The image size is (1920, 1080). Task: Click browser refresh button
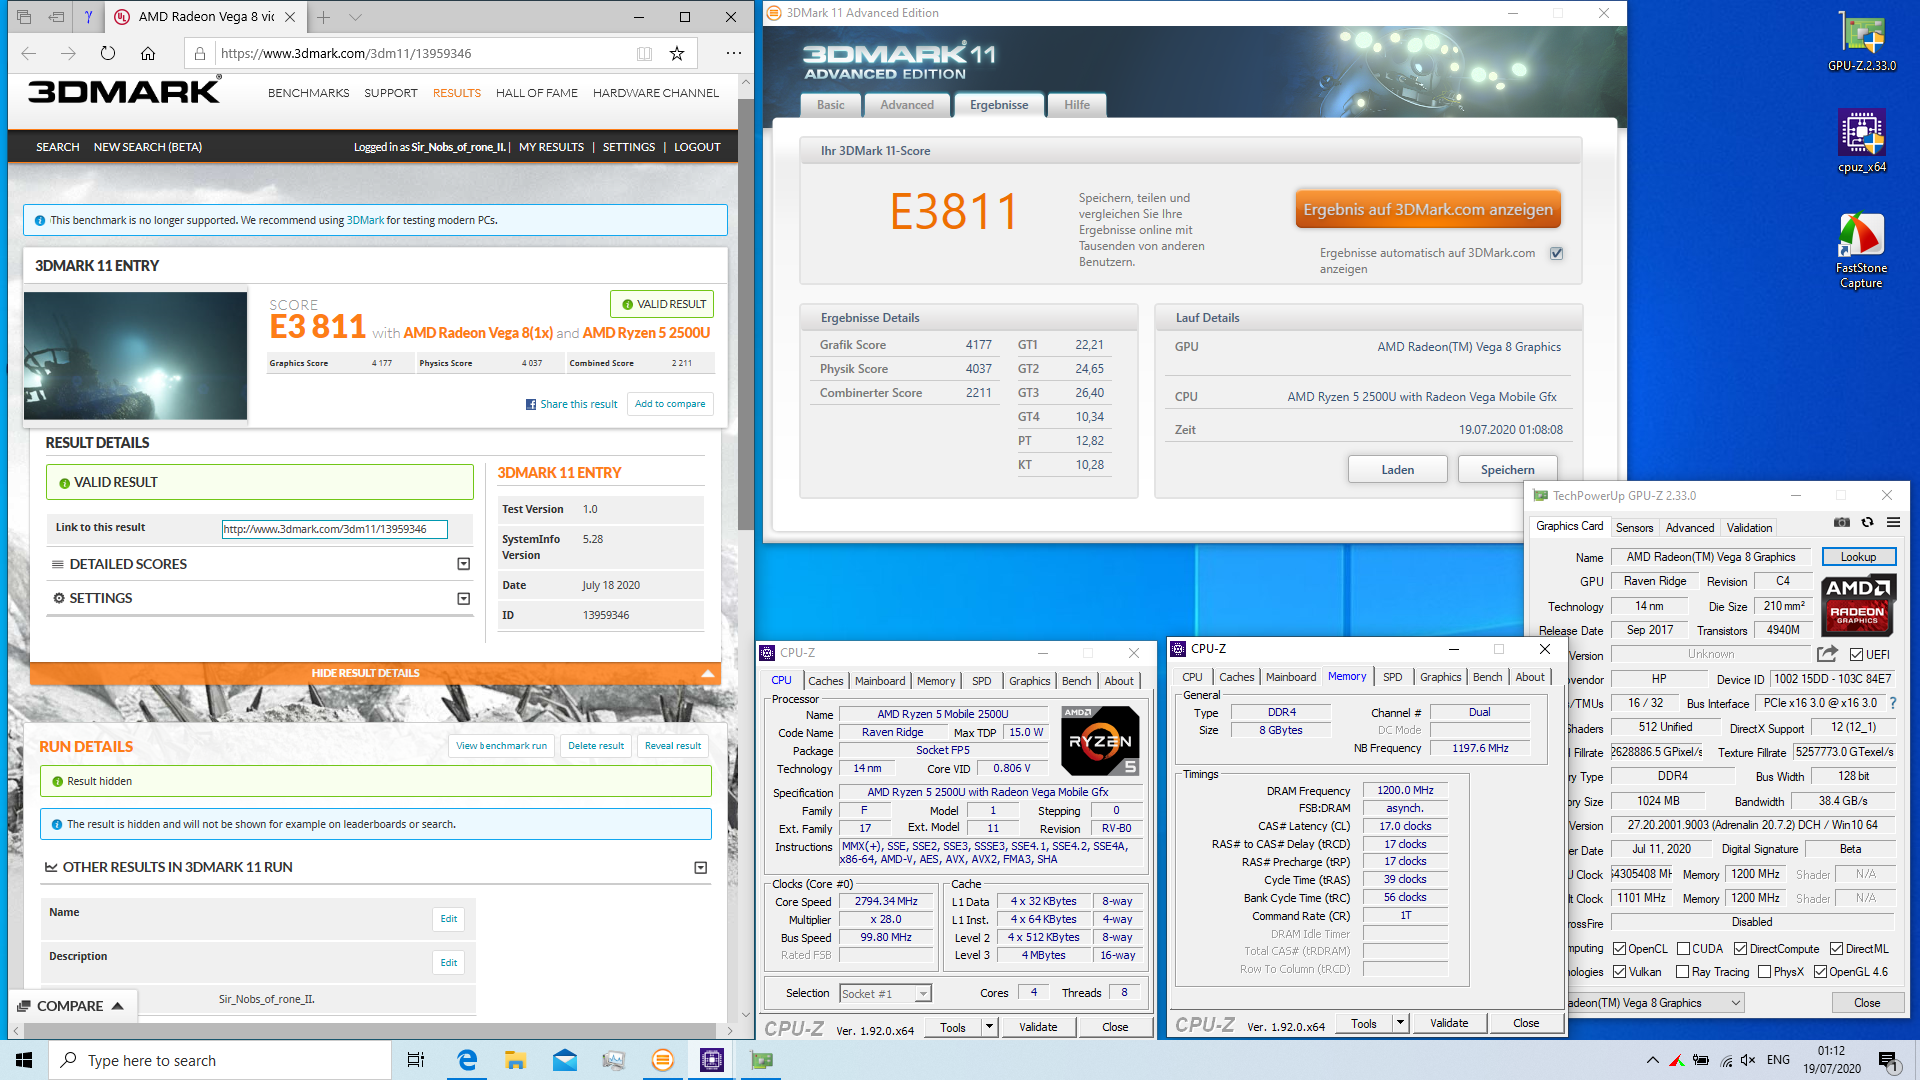click(108, 53)
